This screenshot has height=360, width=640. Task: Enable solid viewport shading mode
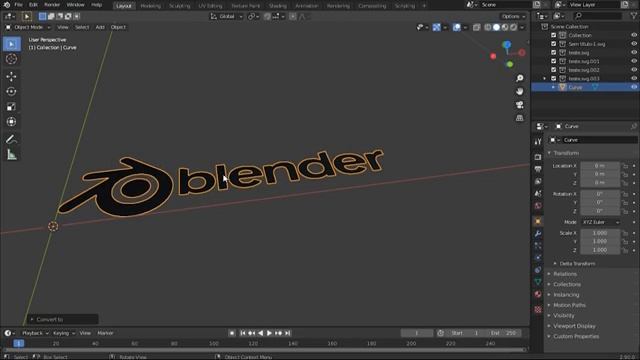coord(496,27)
